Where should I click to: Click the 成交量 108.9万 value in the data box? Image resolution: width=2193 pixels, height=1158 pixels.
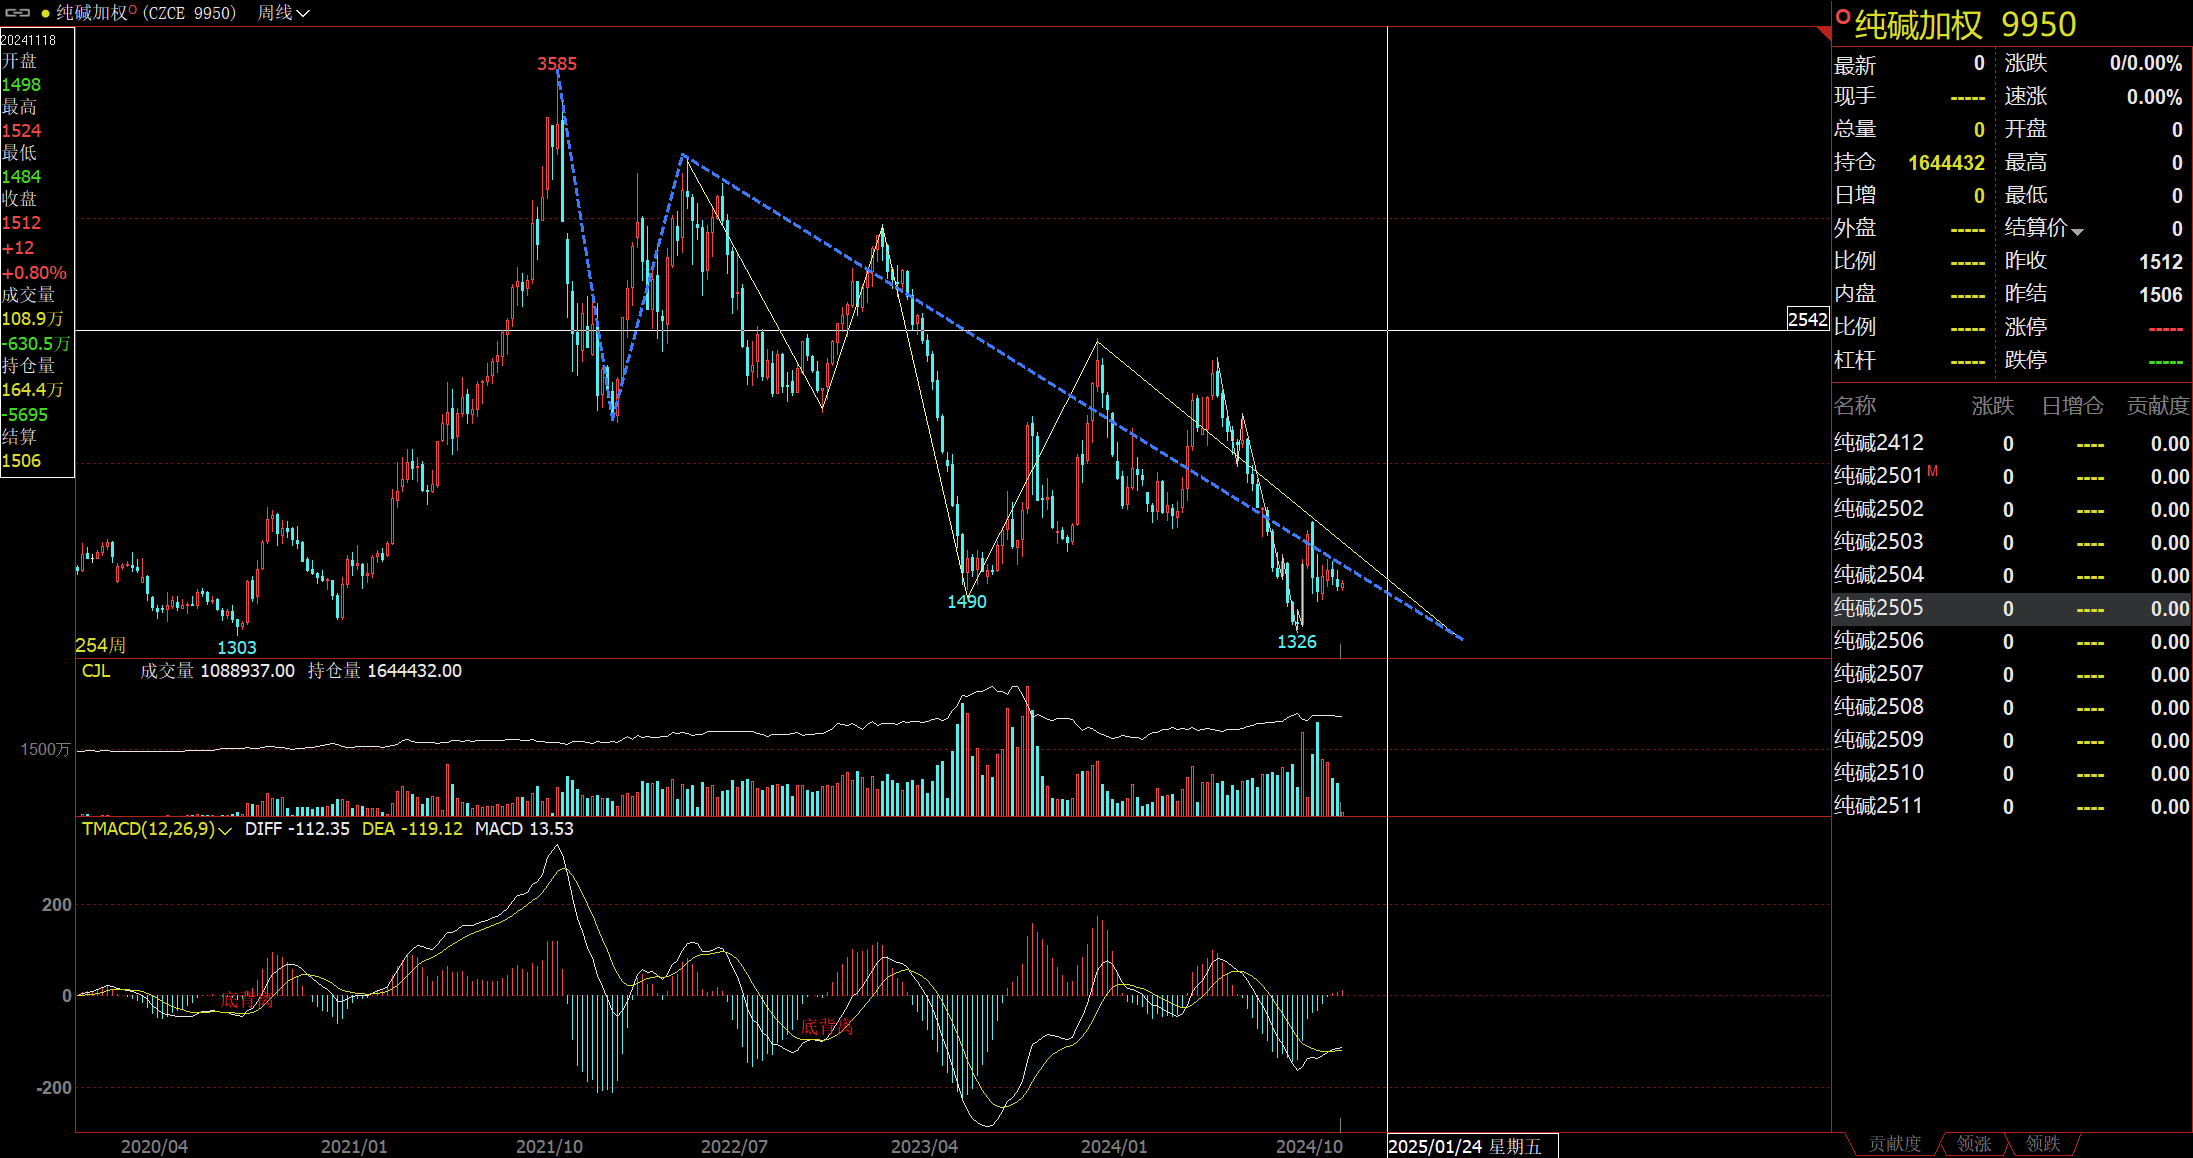[32, 319]
